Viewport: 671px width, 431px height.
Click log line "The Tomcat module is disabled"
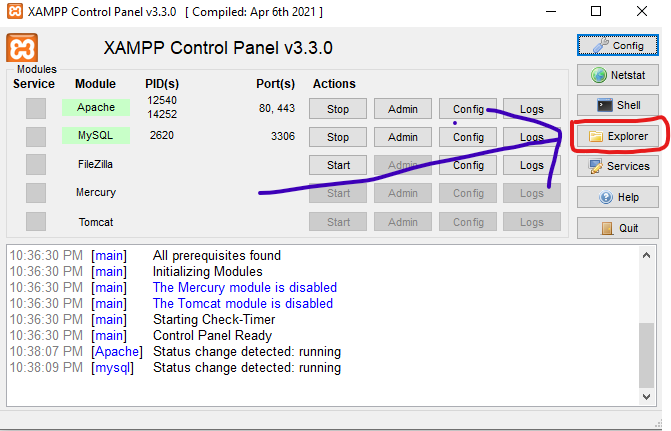point(243,303)
